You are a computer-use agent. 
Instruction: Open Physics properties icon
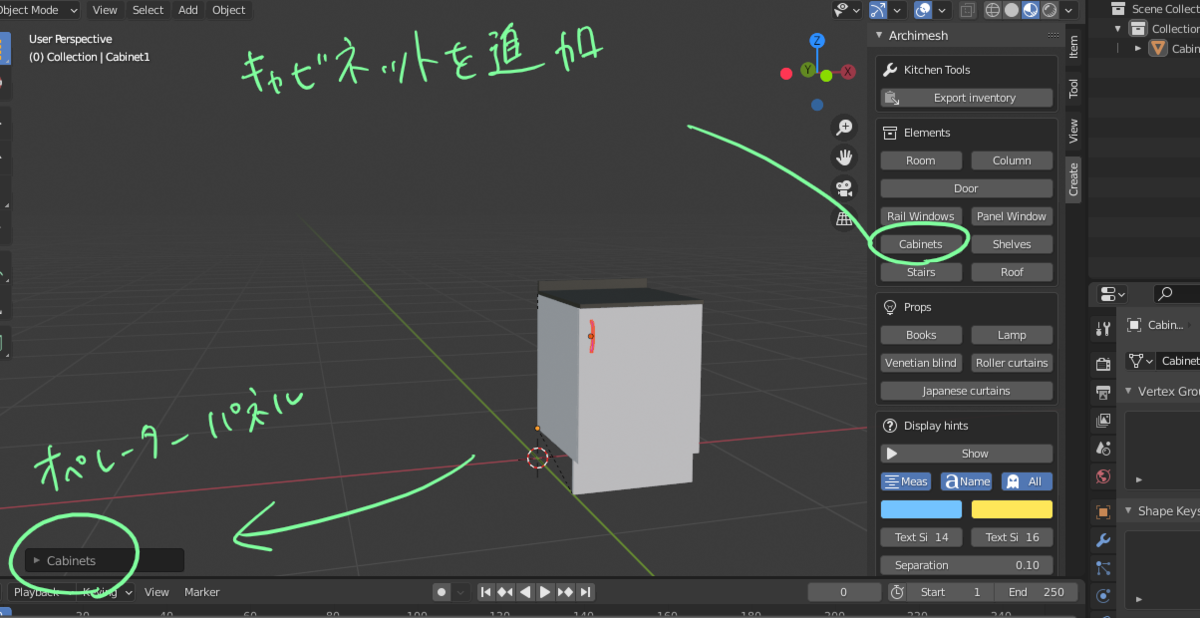(1103, 596)
